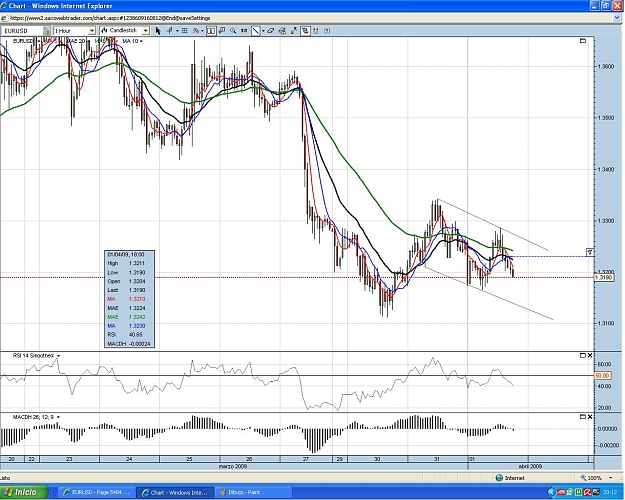Switch to EURUSD - Page taskbar window
Screen dimensions: 625x500
96,492
